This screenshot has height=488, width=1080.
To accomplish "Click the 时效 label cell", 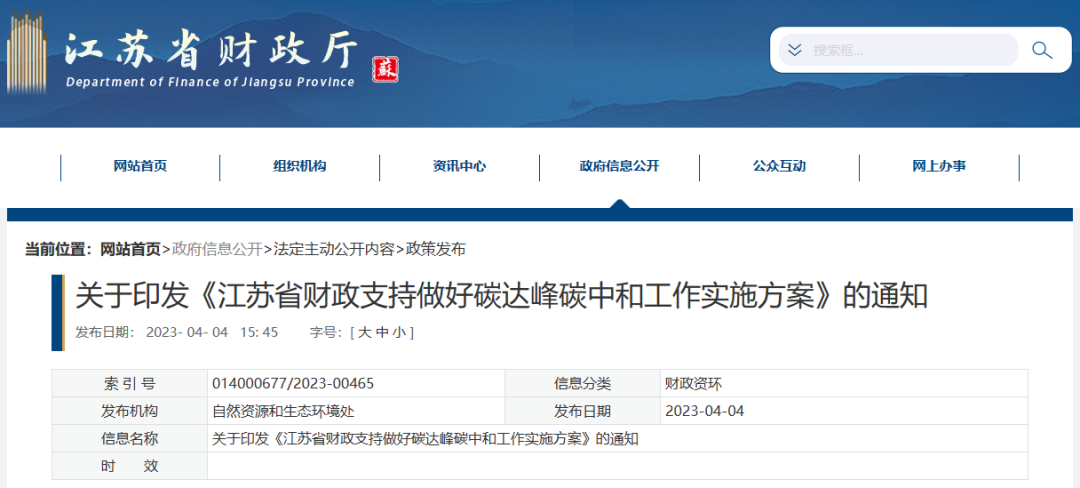I will 129,466.
